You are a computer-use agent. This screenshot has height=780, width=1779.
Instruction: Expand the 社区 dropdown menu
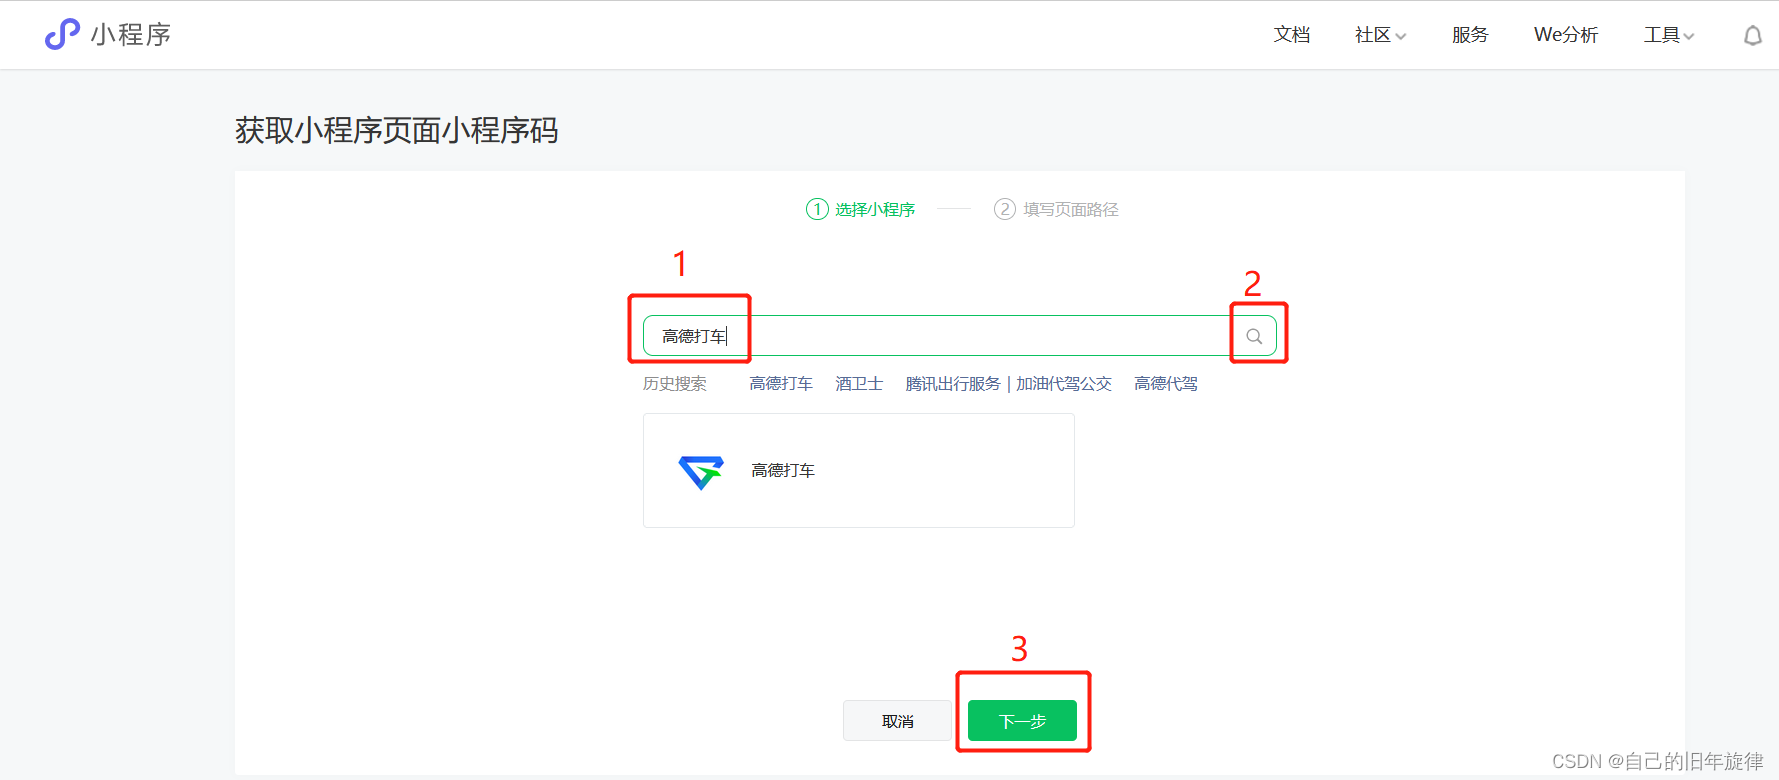1380,35
